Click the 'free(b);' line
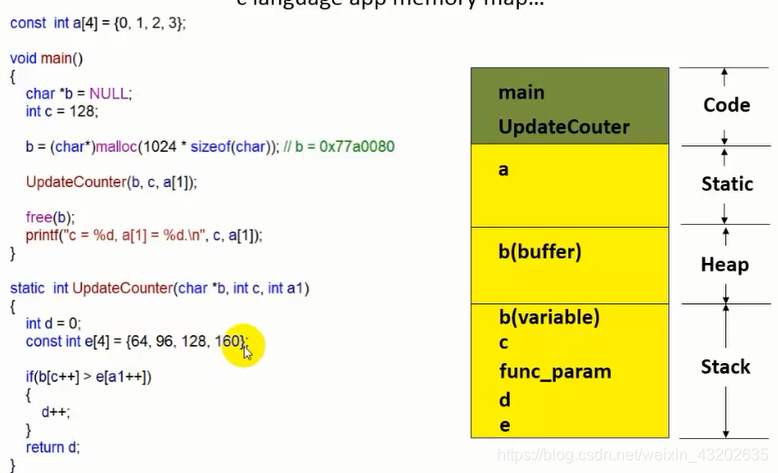This screenshot has height=473, width=778. [x=50, y=217]
